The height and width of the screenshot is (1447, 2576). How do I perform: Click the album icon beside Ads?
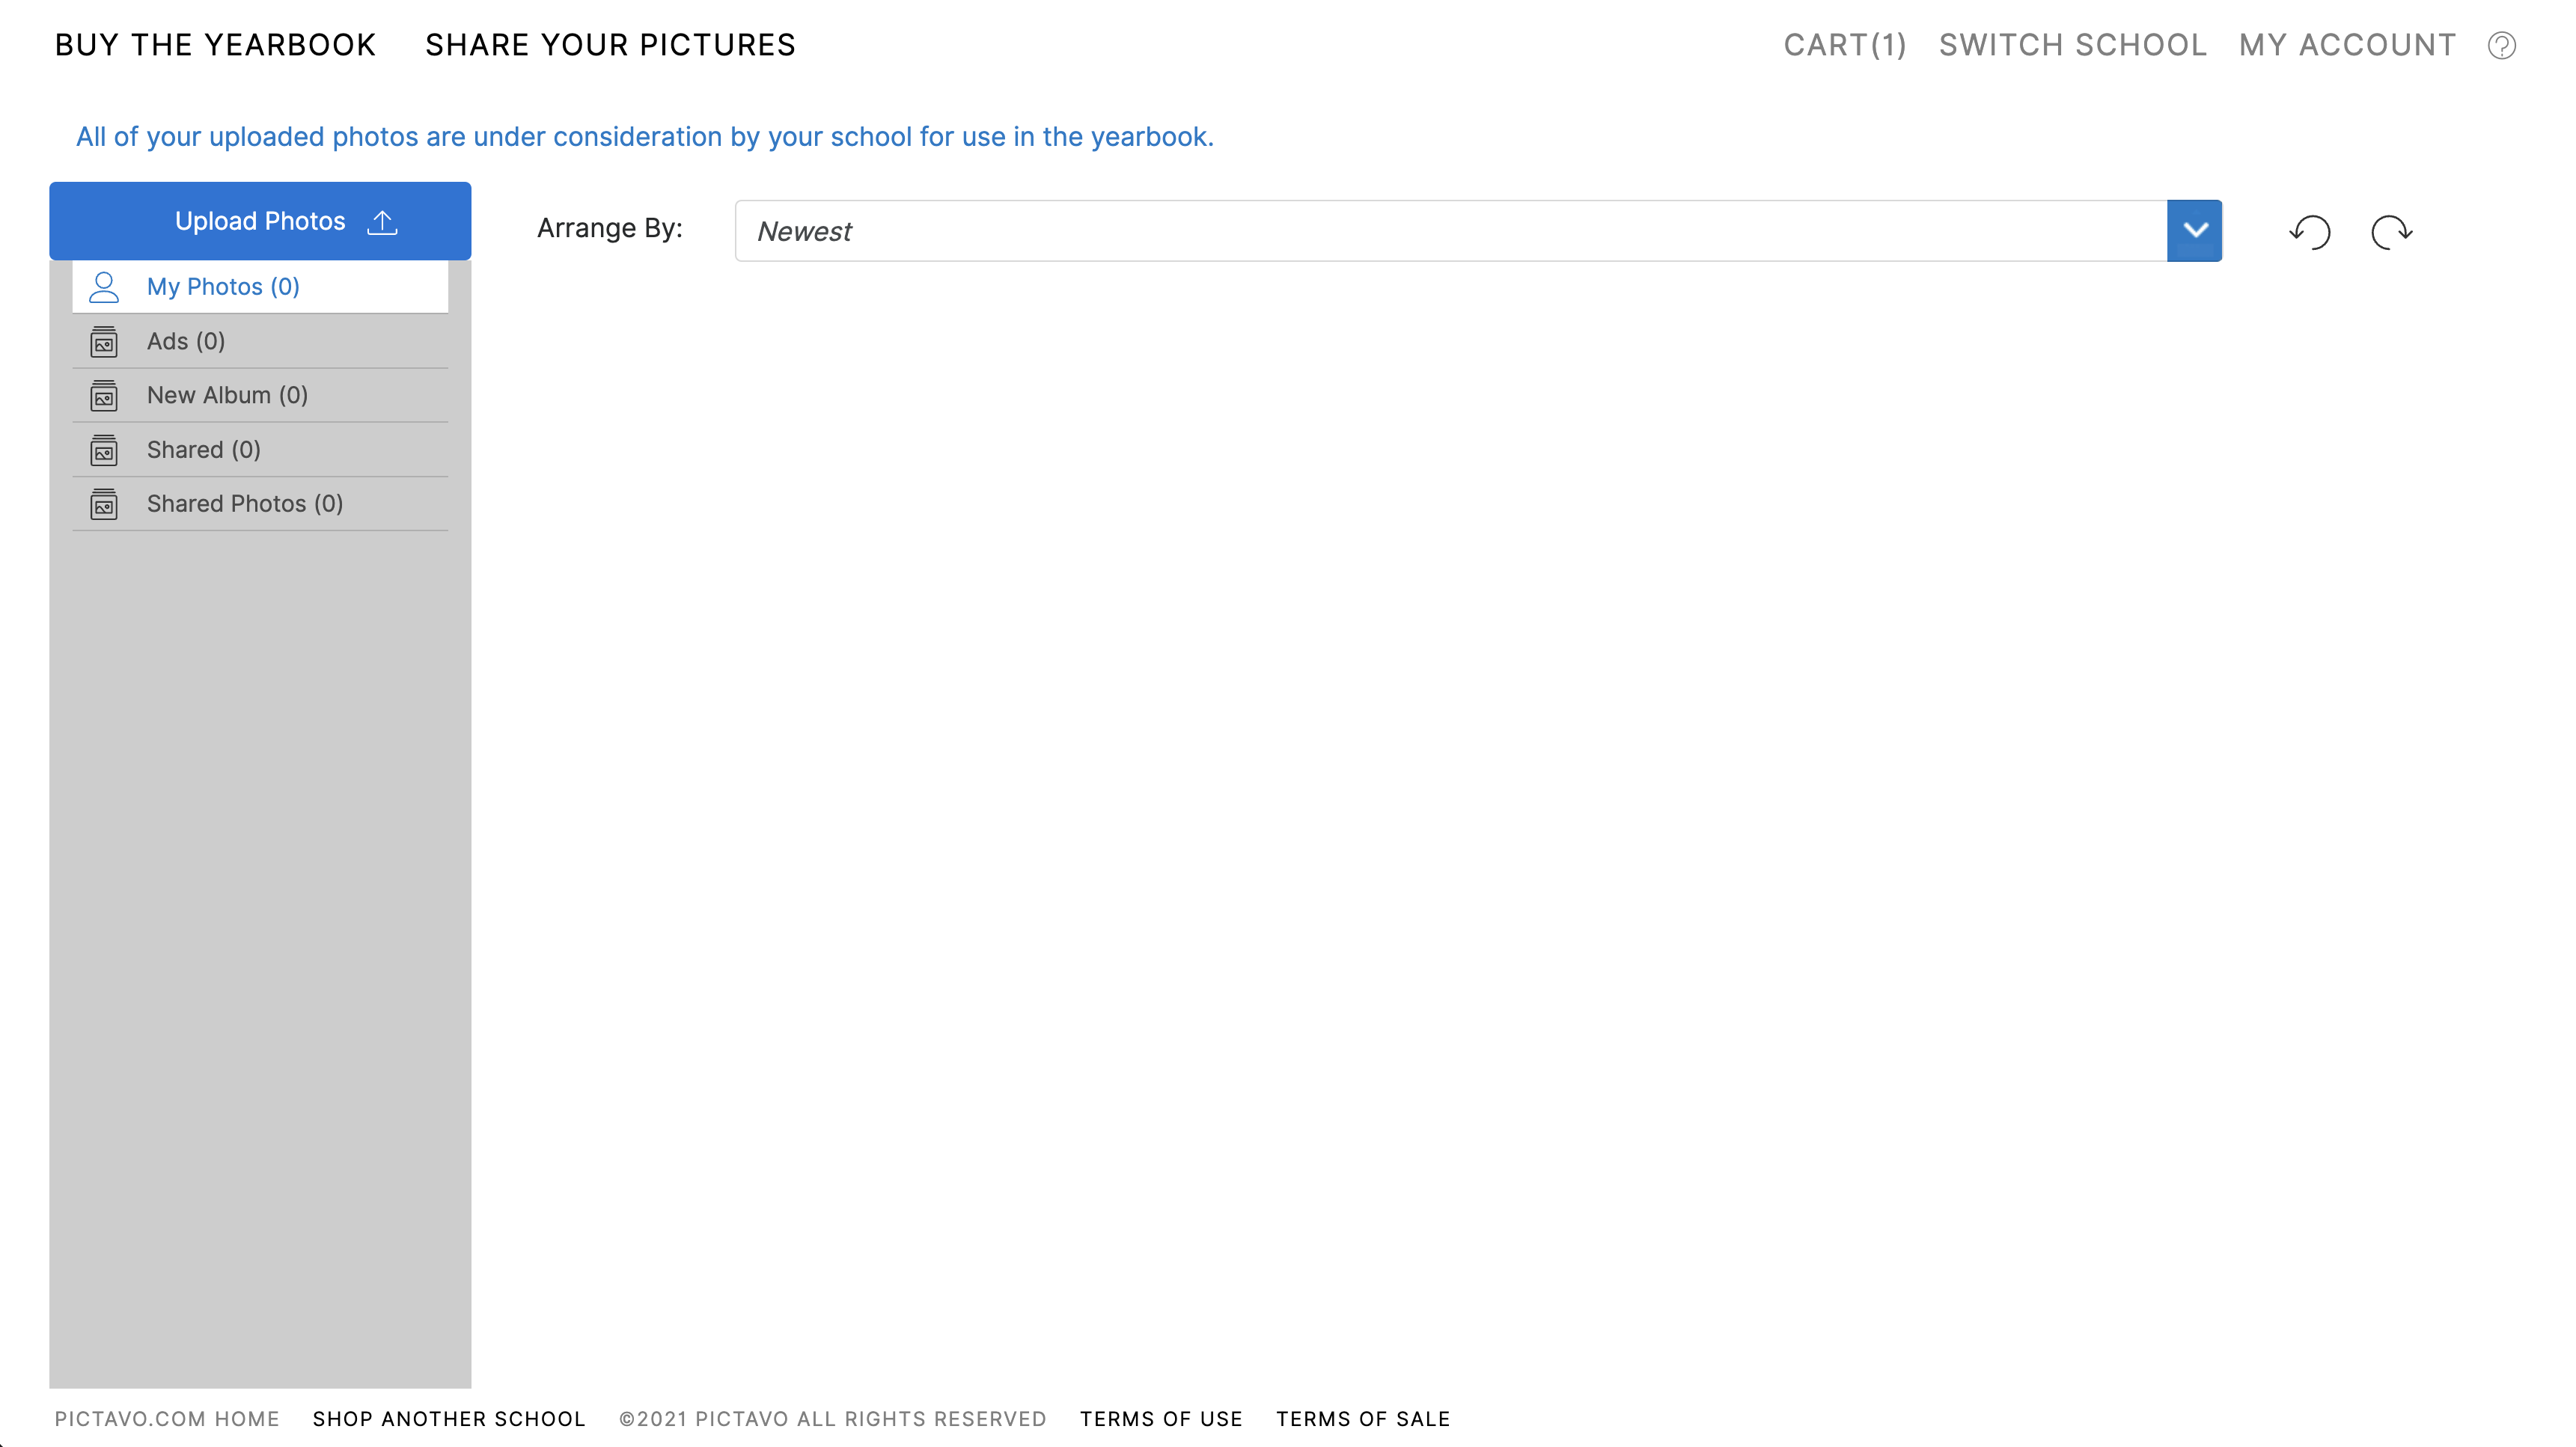104,342
